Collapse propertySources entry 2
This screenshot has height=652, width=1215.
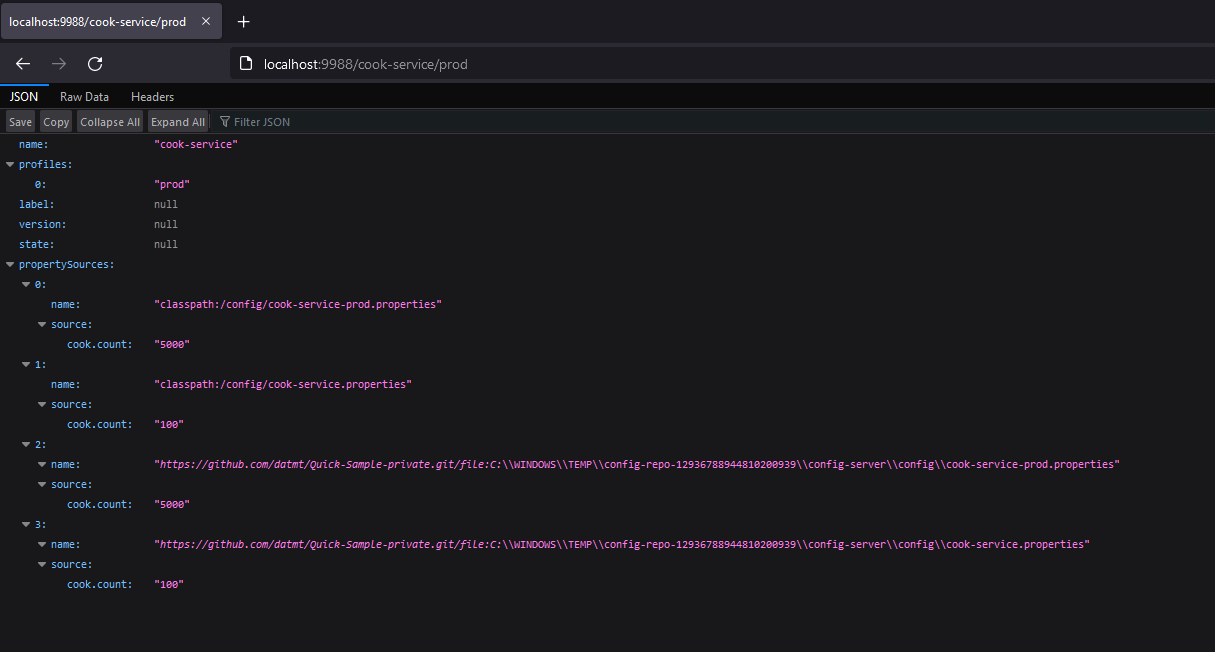click(x=25, y=443)
